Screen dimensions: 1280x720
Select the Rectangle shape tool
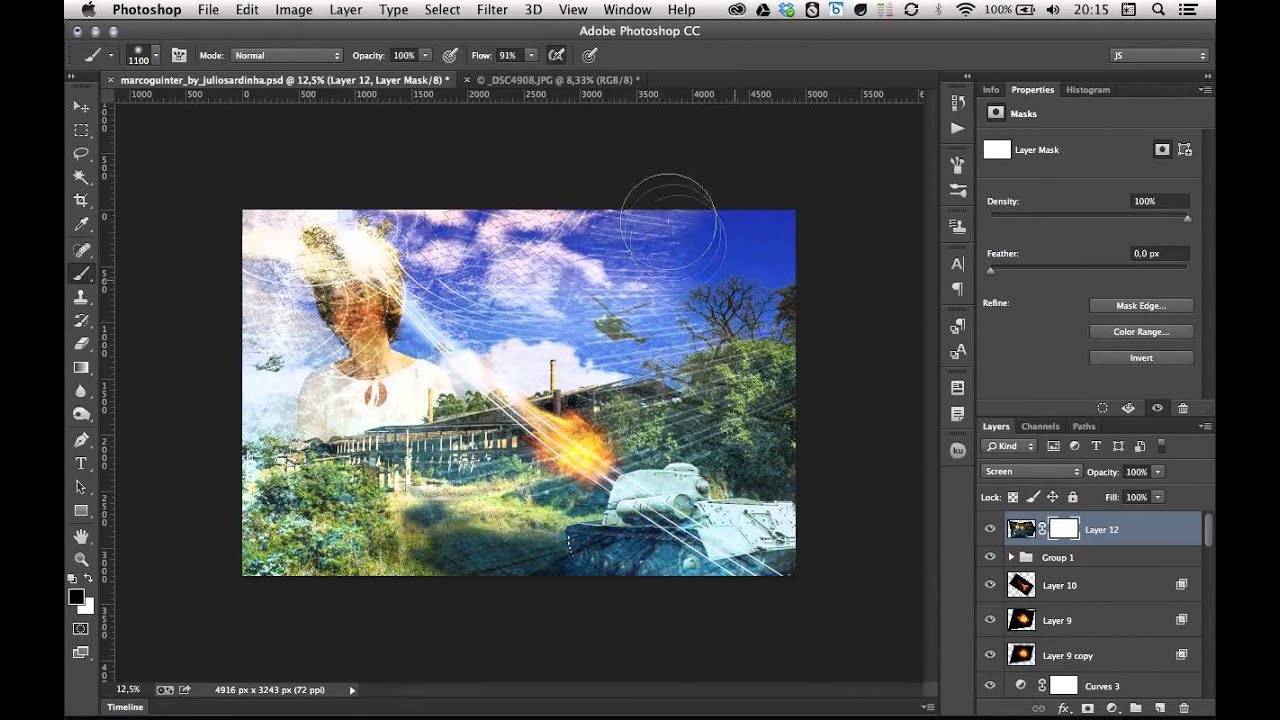(x=81, y=511)
